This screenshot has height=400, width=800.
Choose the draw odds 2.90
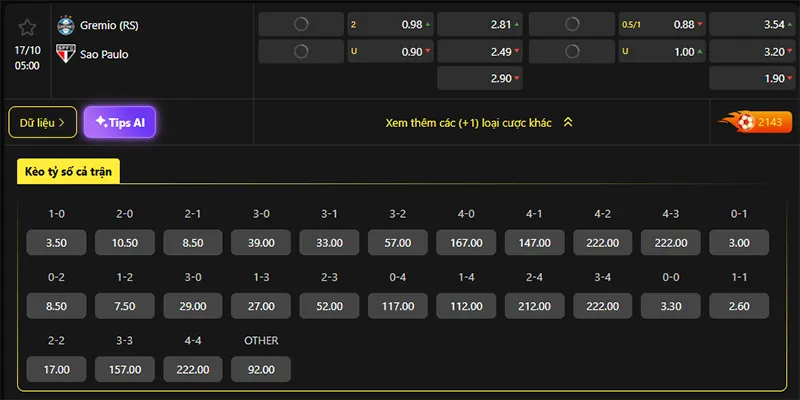coord(480,78)
